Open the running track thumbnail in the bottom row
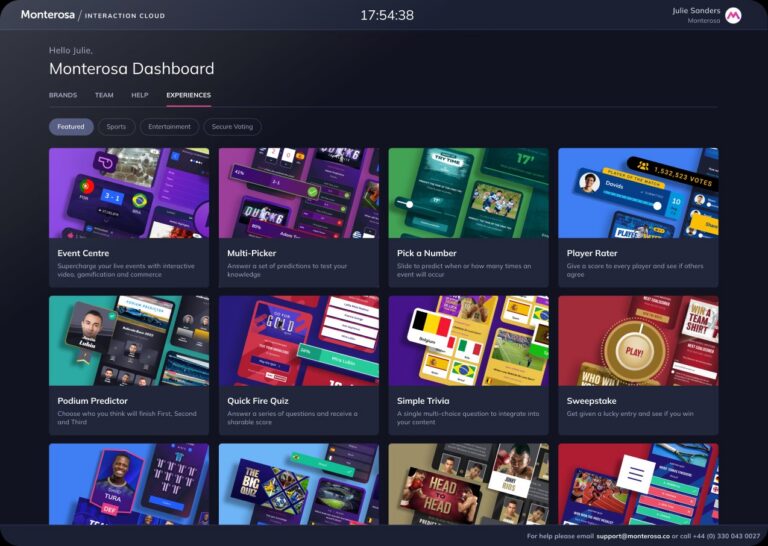Screen dimensions: 768x546 click(x=638, y=484)
